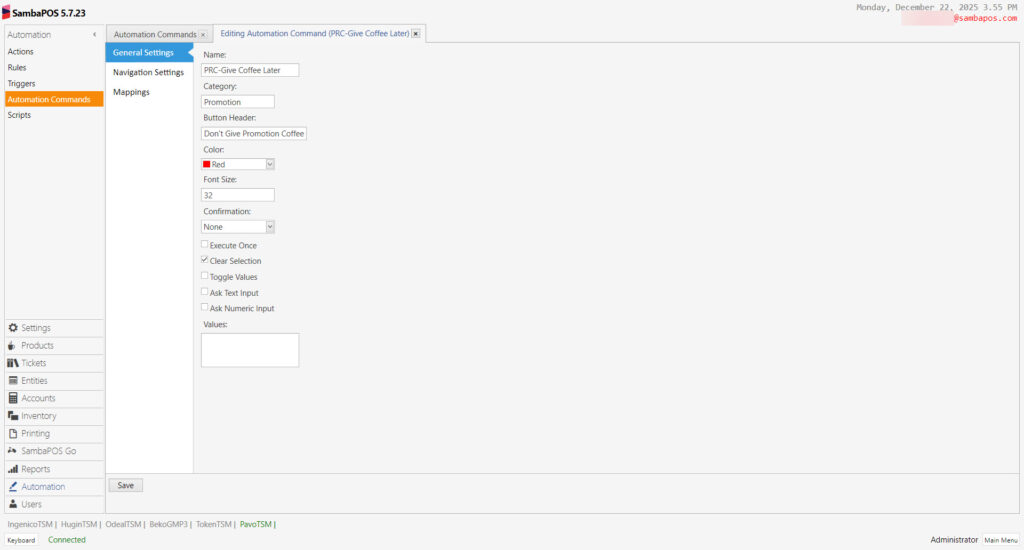Click the Settings gear icon in sidebar
This screenshot has height=550, width=1024.
point(13,328)
